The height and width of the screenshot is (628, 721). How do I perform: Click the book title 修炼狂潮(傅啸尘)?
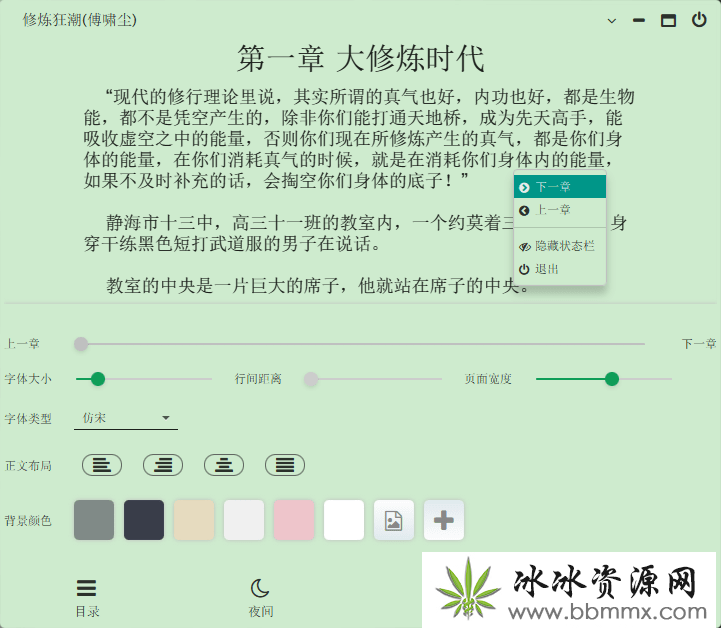(80, 20)
